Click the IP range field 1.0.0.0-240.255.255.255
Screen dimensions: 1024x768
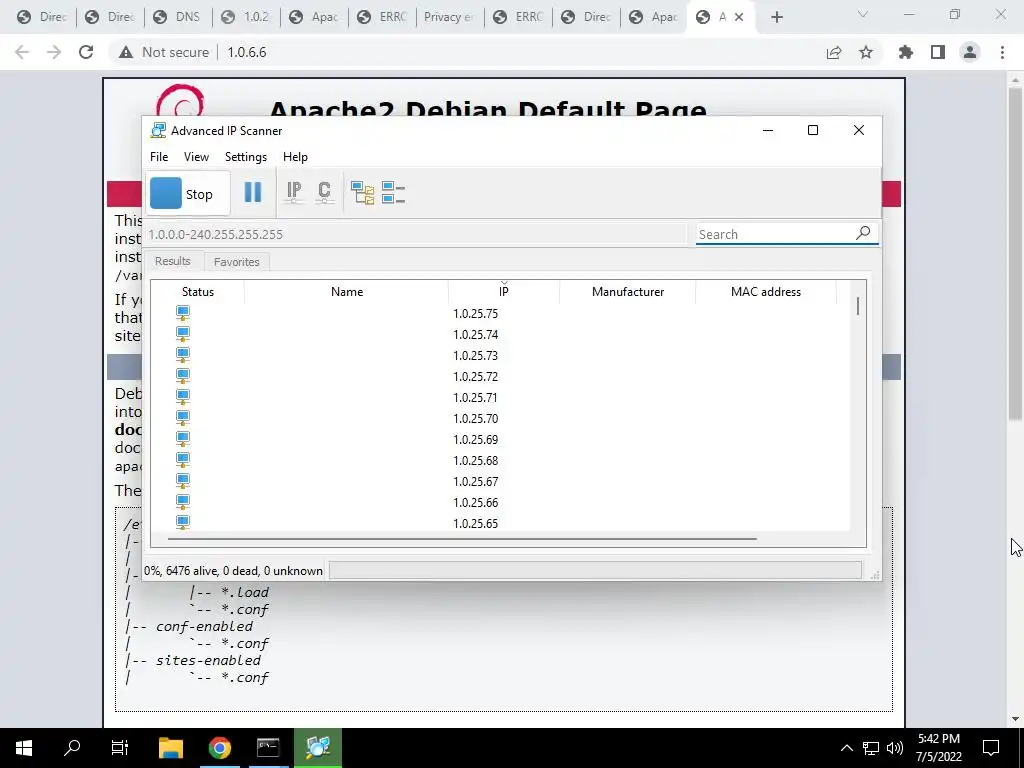[x=416, y=234]
